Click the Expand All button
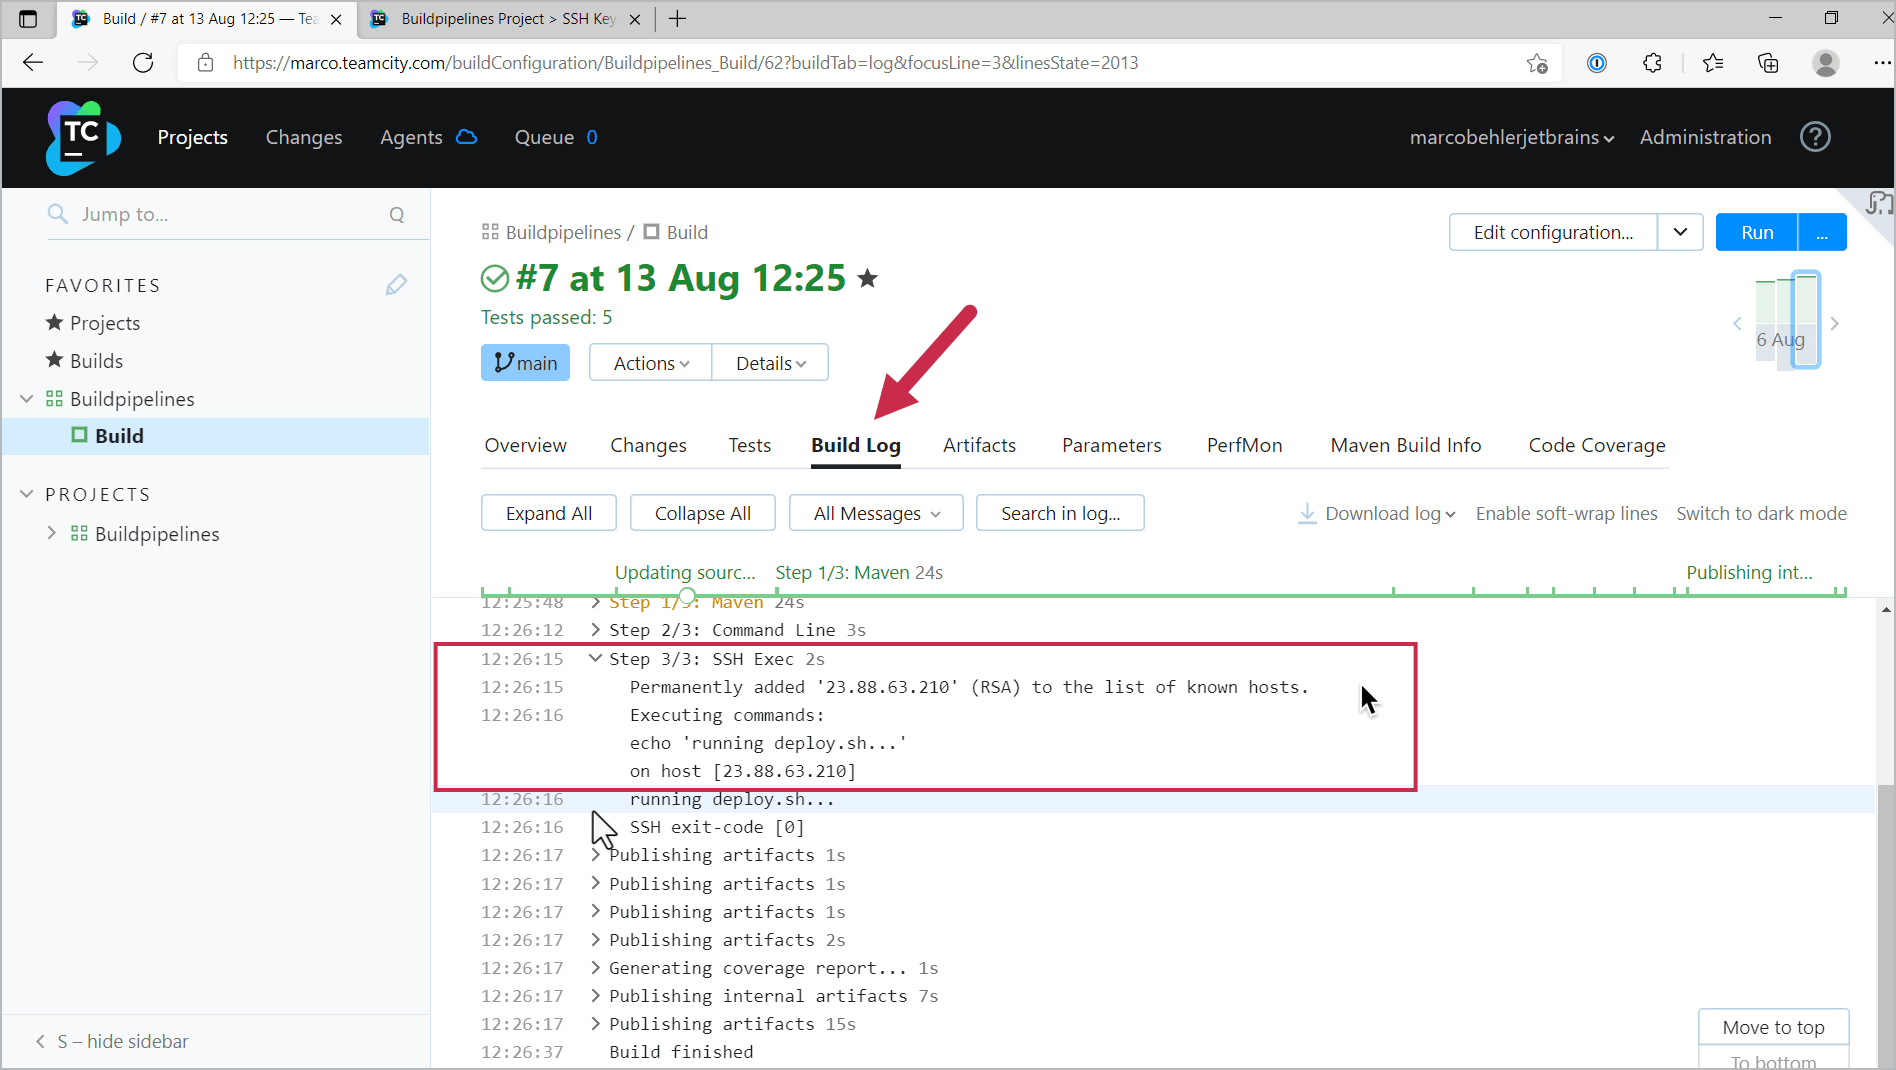 coord(548,513)
